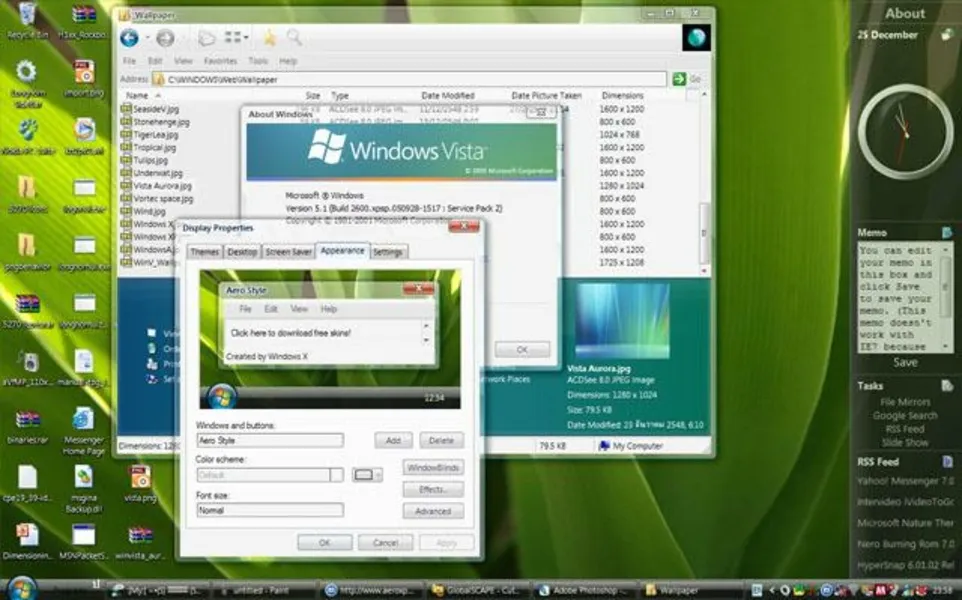This screenshot has height=600, width=962.
Task: Open the Favorites menu in Wallpaper window
Action: pyautogui.click(x=220, y=61)
